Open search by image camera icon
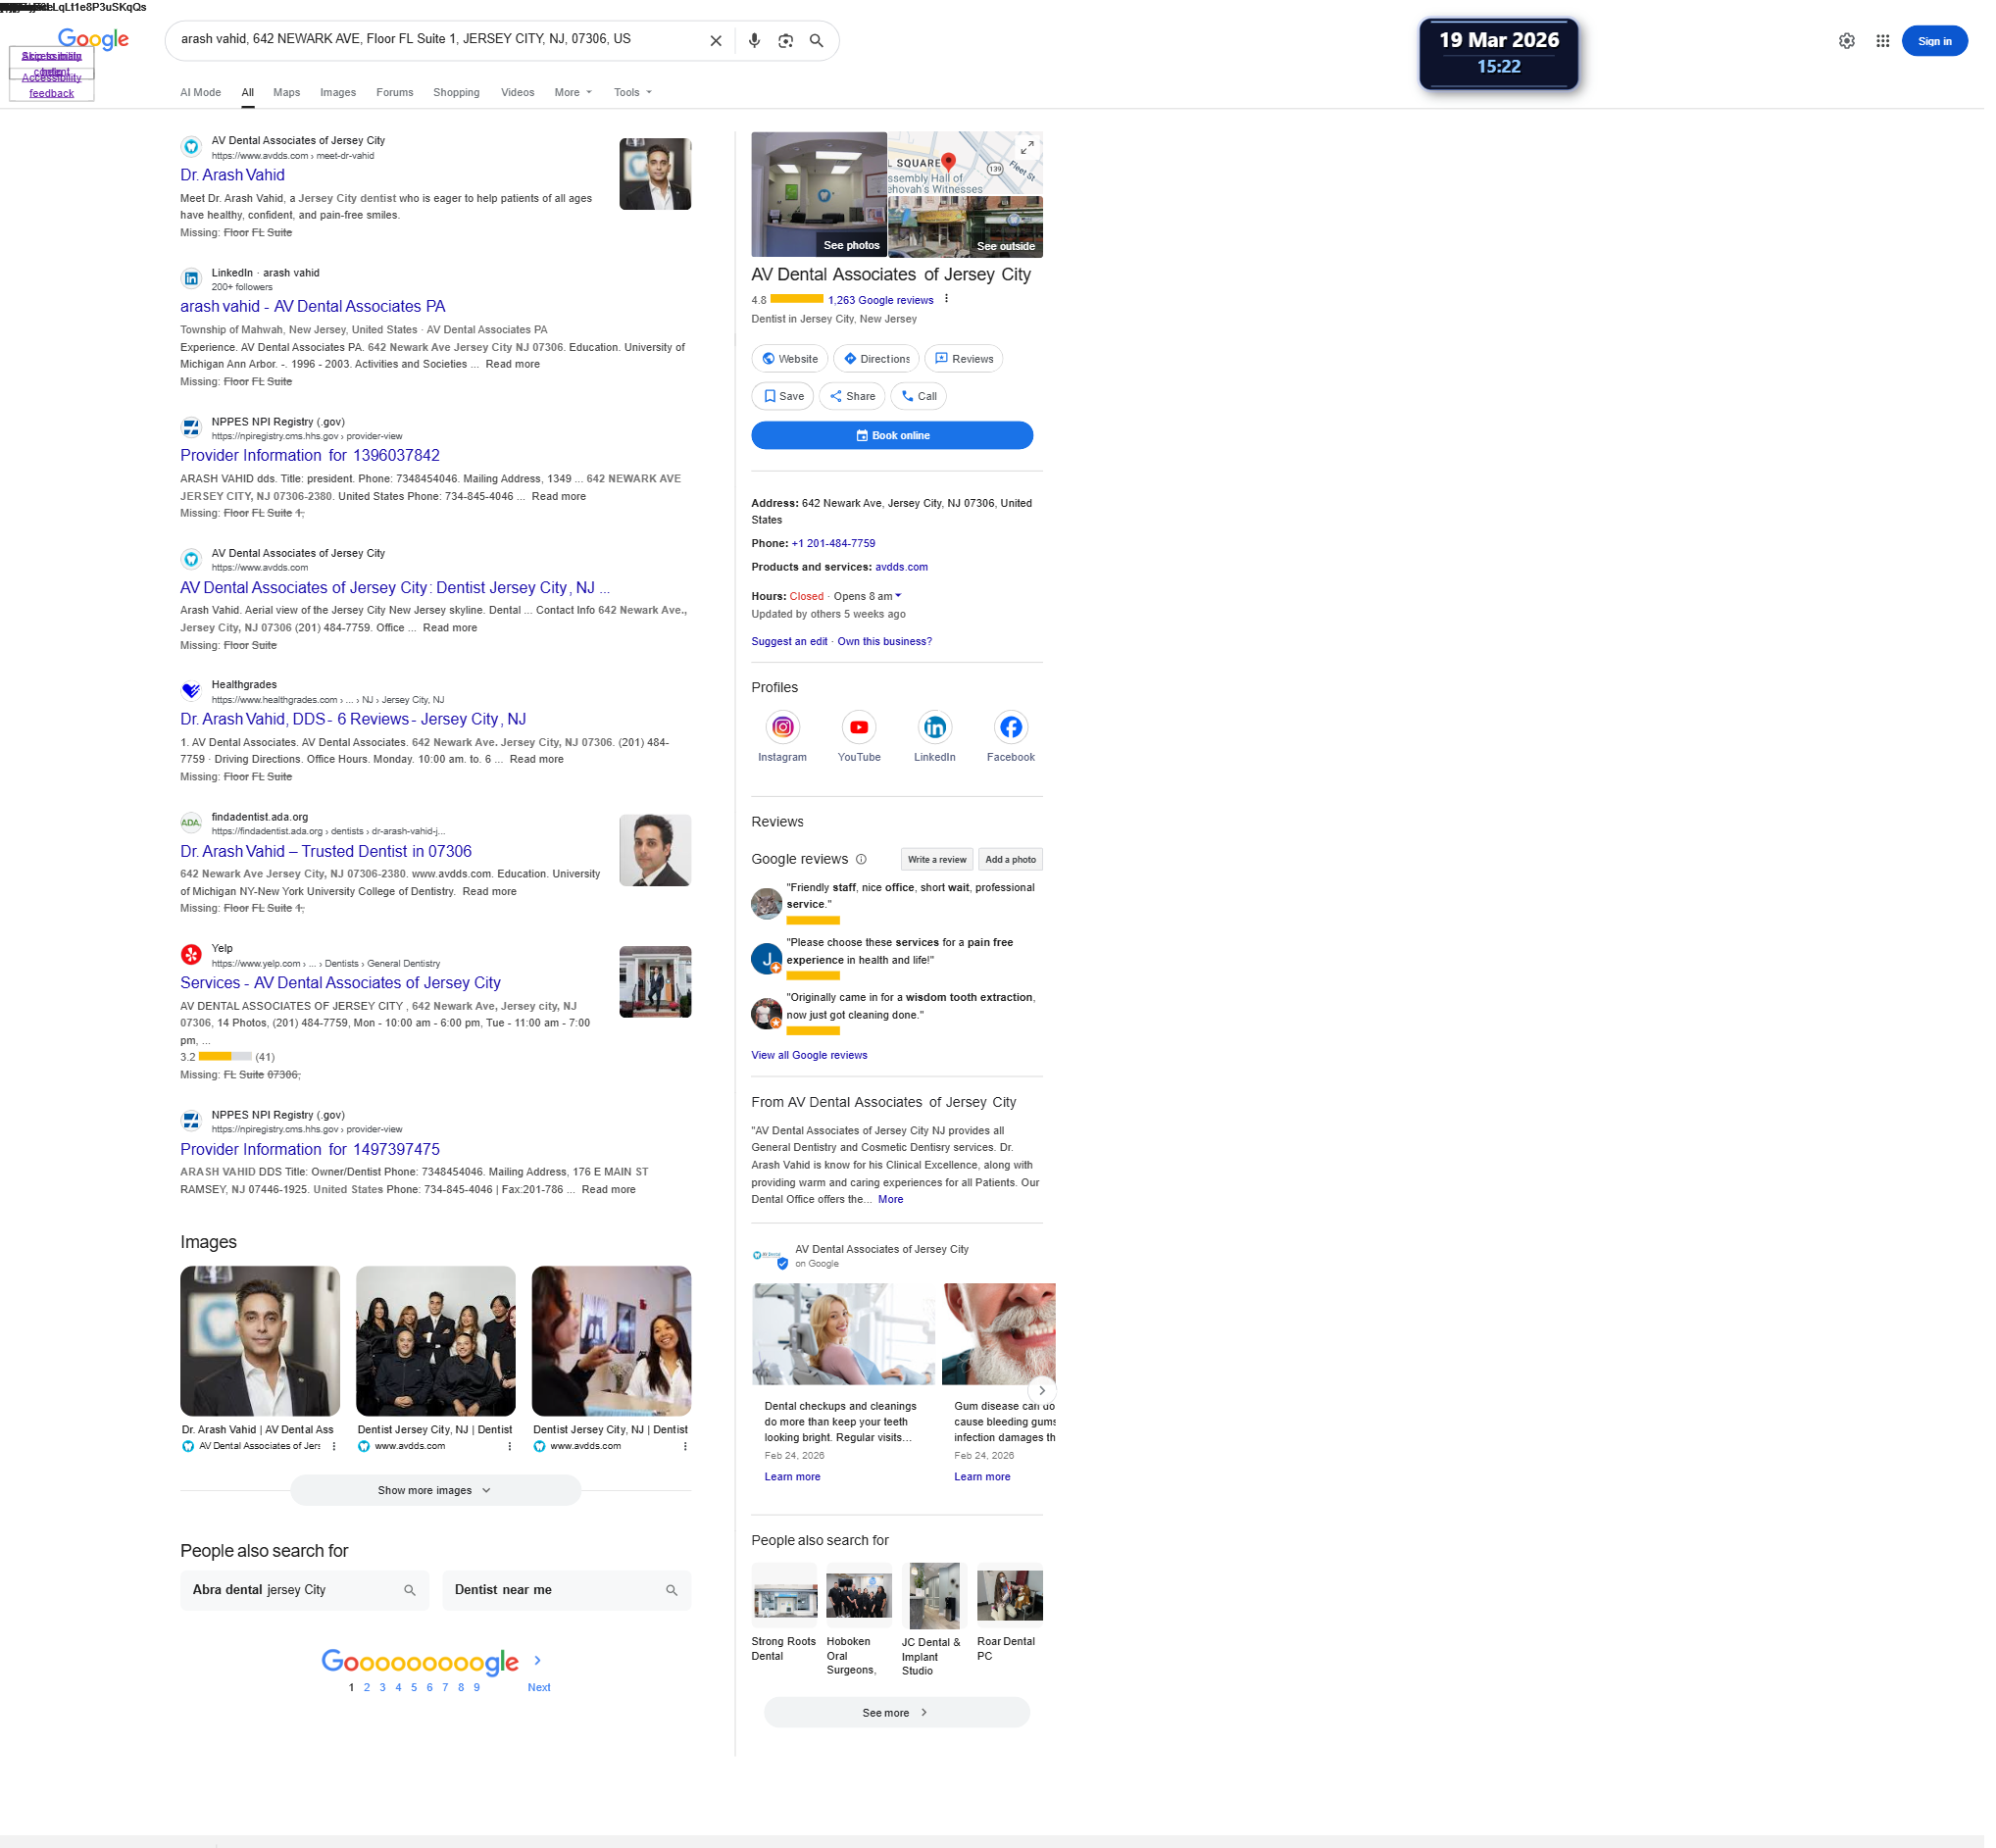1996x1848 pixels. [786, 41]
